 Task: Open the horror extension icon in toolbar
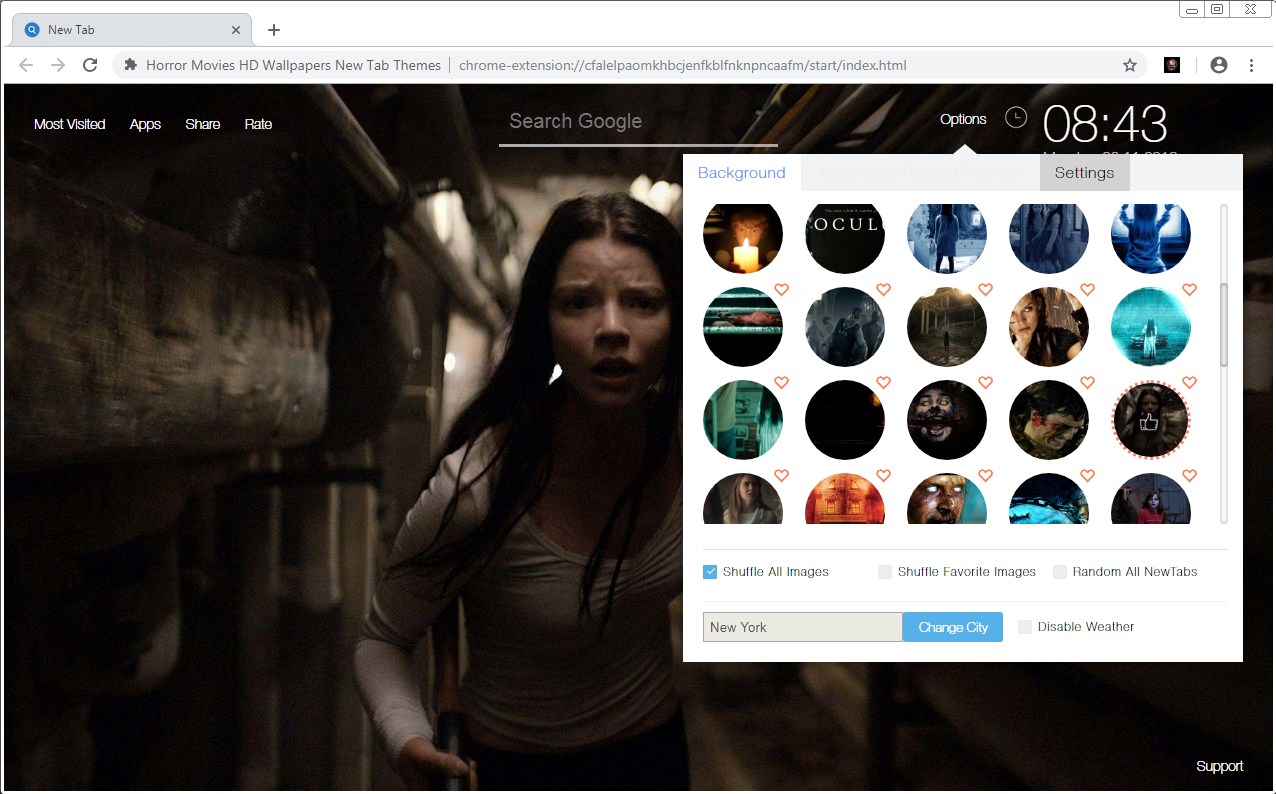[1172, 65]
